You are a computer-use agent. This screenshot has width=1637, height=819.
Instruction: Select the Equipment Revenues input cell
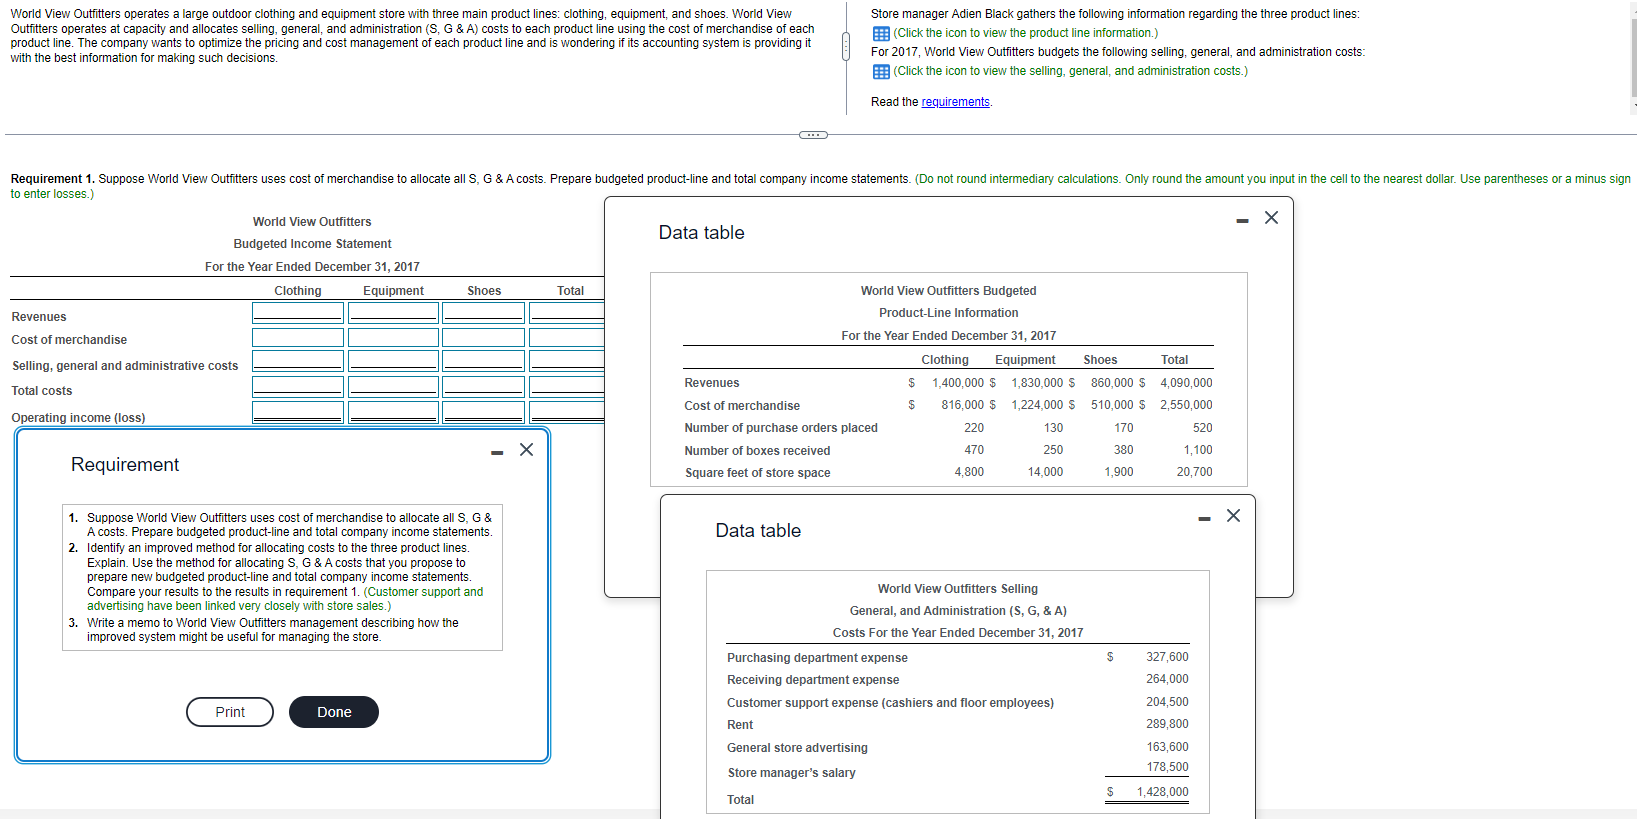(x=393, y=313)
